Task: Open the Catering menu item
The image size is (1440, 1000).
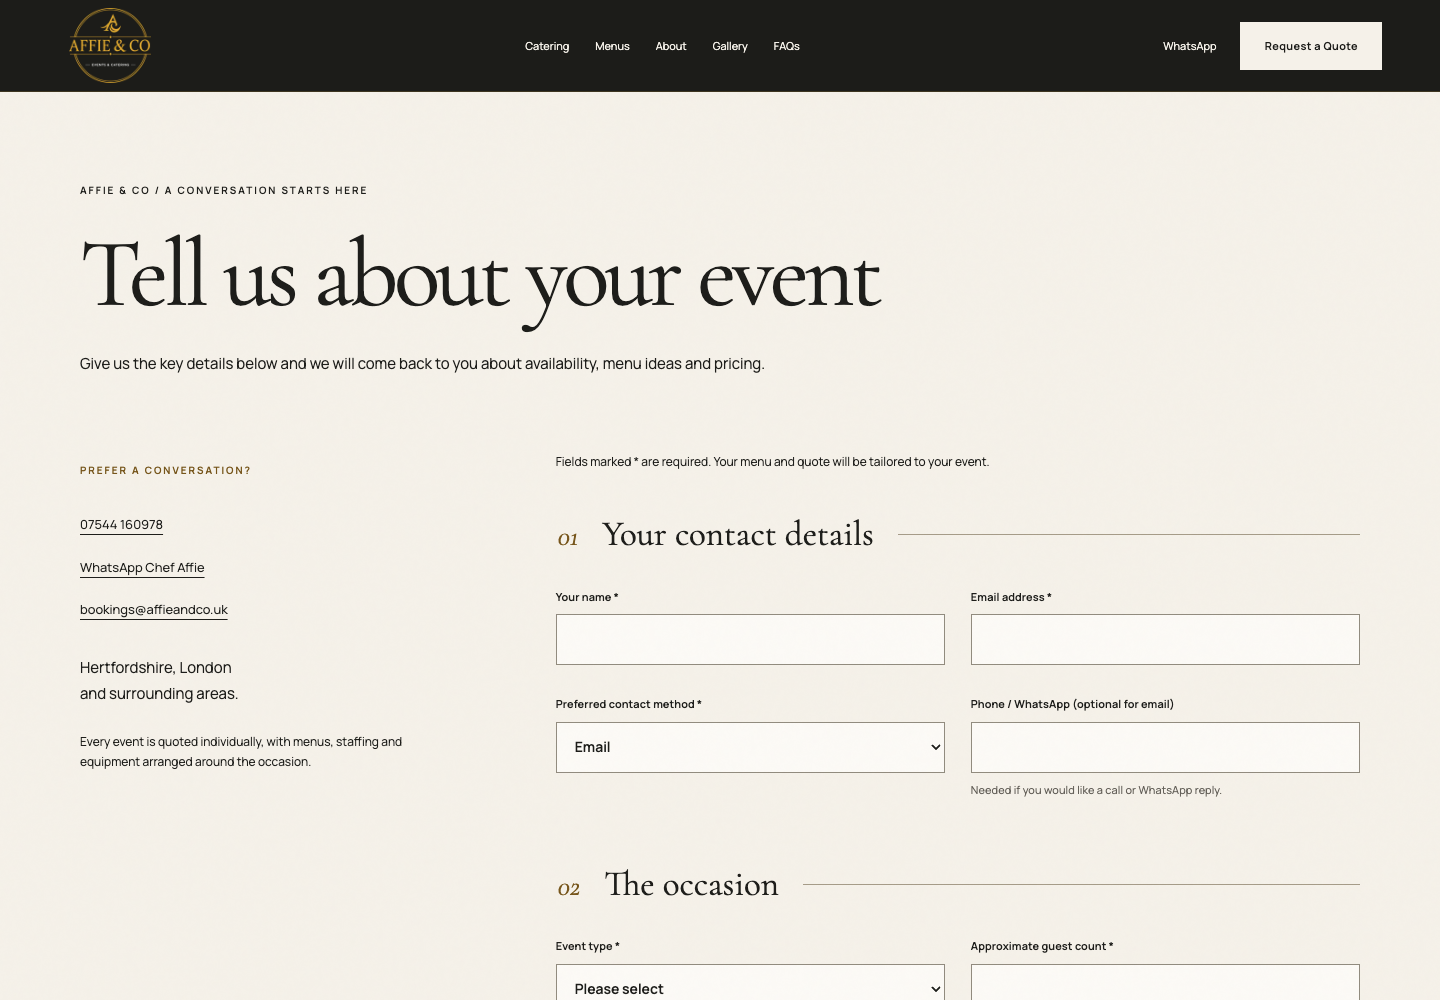Action: coord(547,46)
